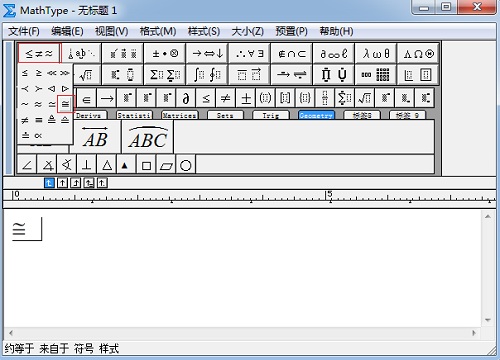Insert the hollow triangle △ symbol
This screenshot has height=360, width=500.
(x=107, y=164)
